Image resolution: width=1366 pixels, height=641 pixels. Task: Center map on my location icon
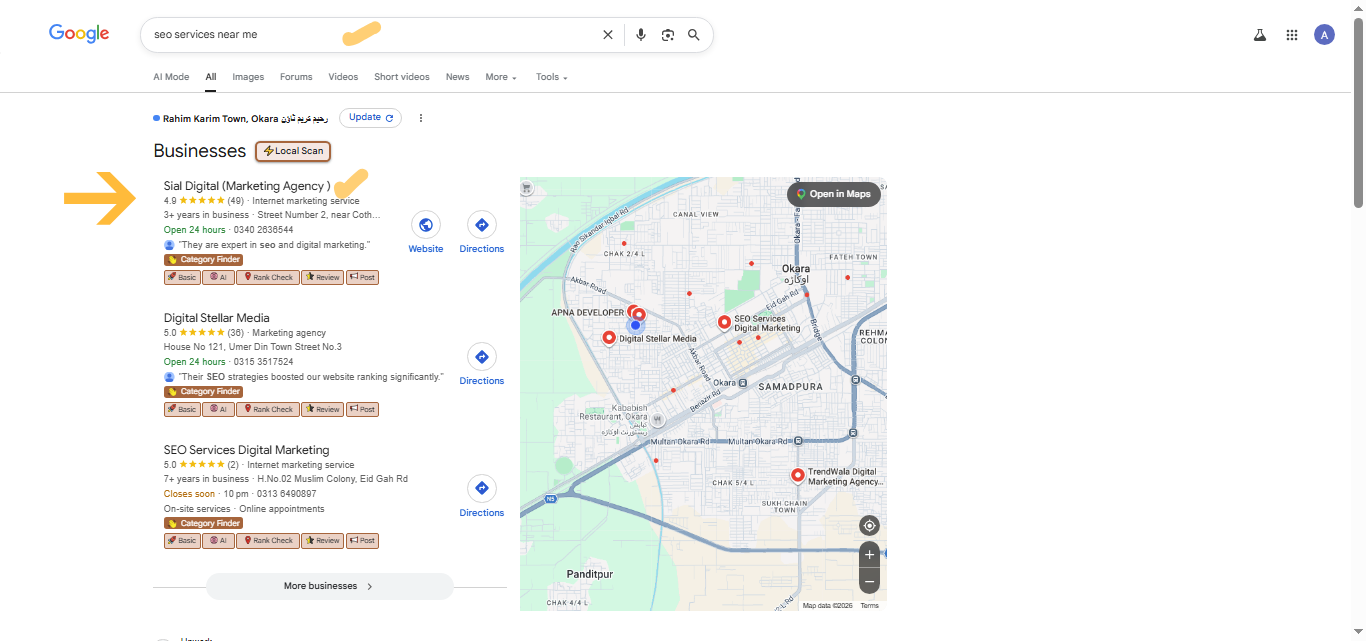(869, 526)
